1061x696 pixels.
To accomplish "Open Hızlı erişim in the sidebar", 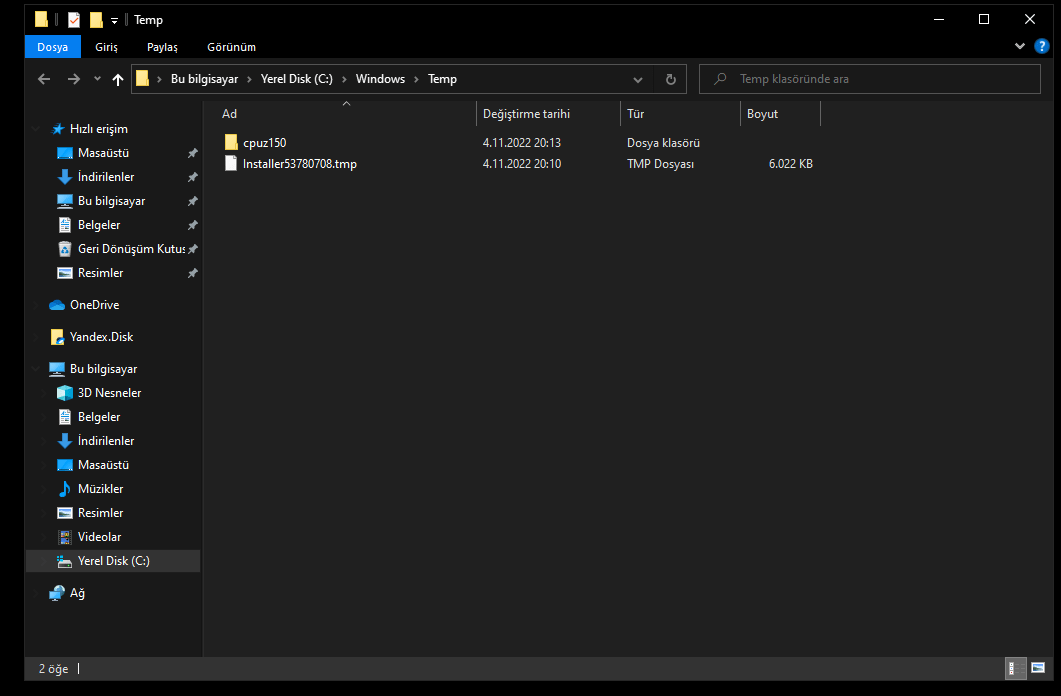I will [x=98, y=129].
